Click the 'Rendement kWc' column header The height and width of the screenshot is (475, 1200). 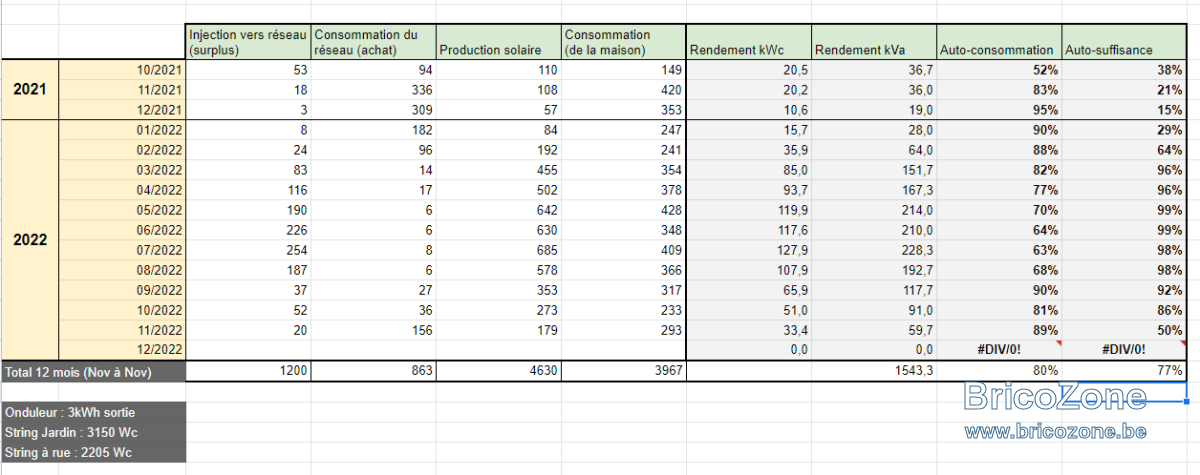point(749,42)
